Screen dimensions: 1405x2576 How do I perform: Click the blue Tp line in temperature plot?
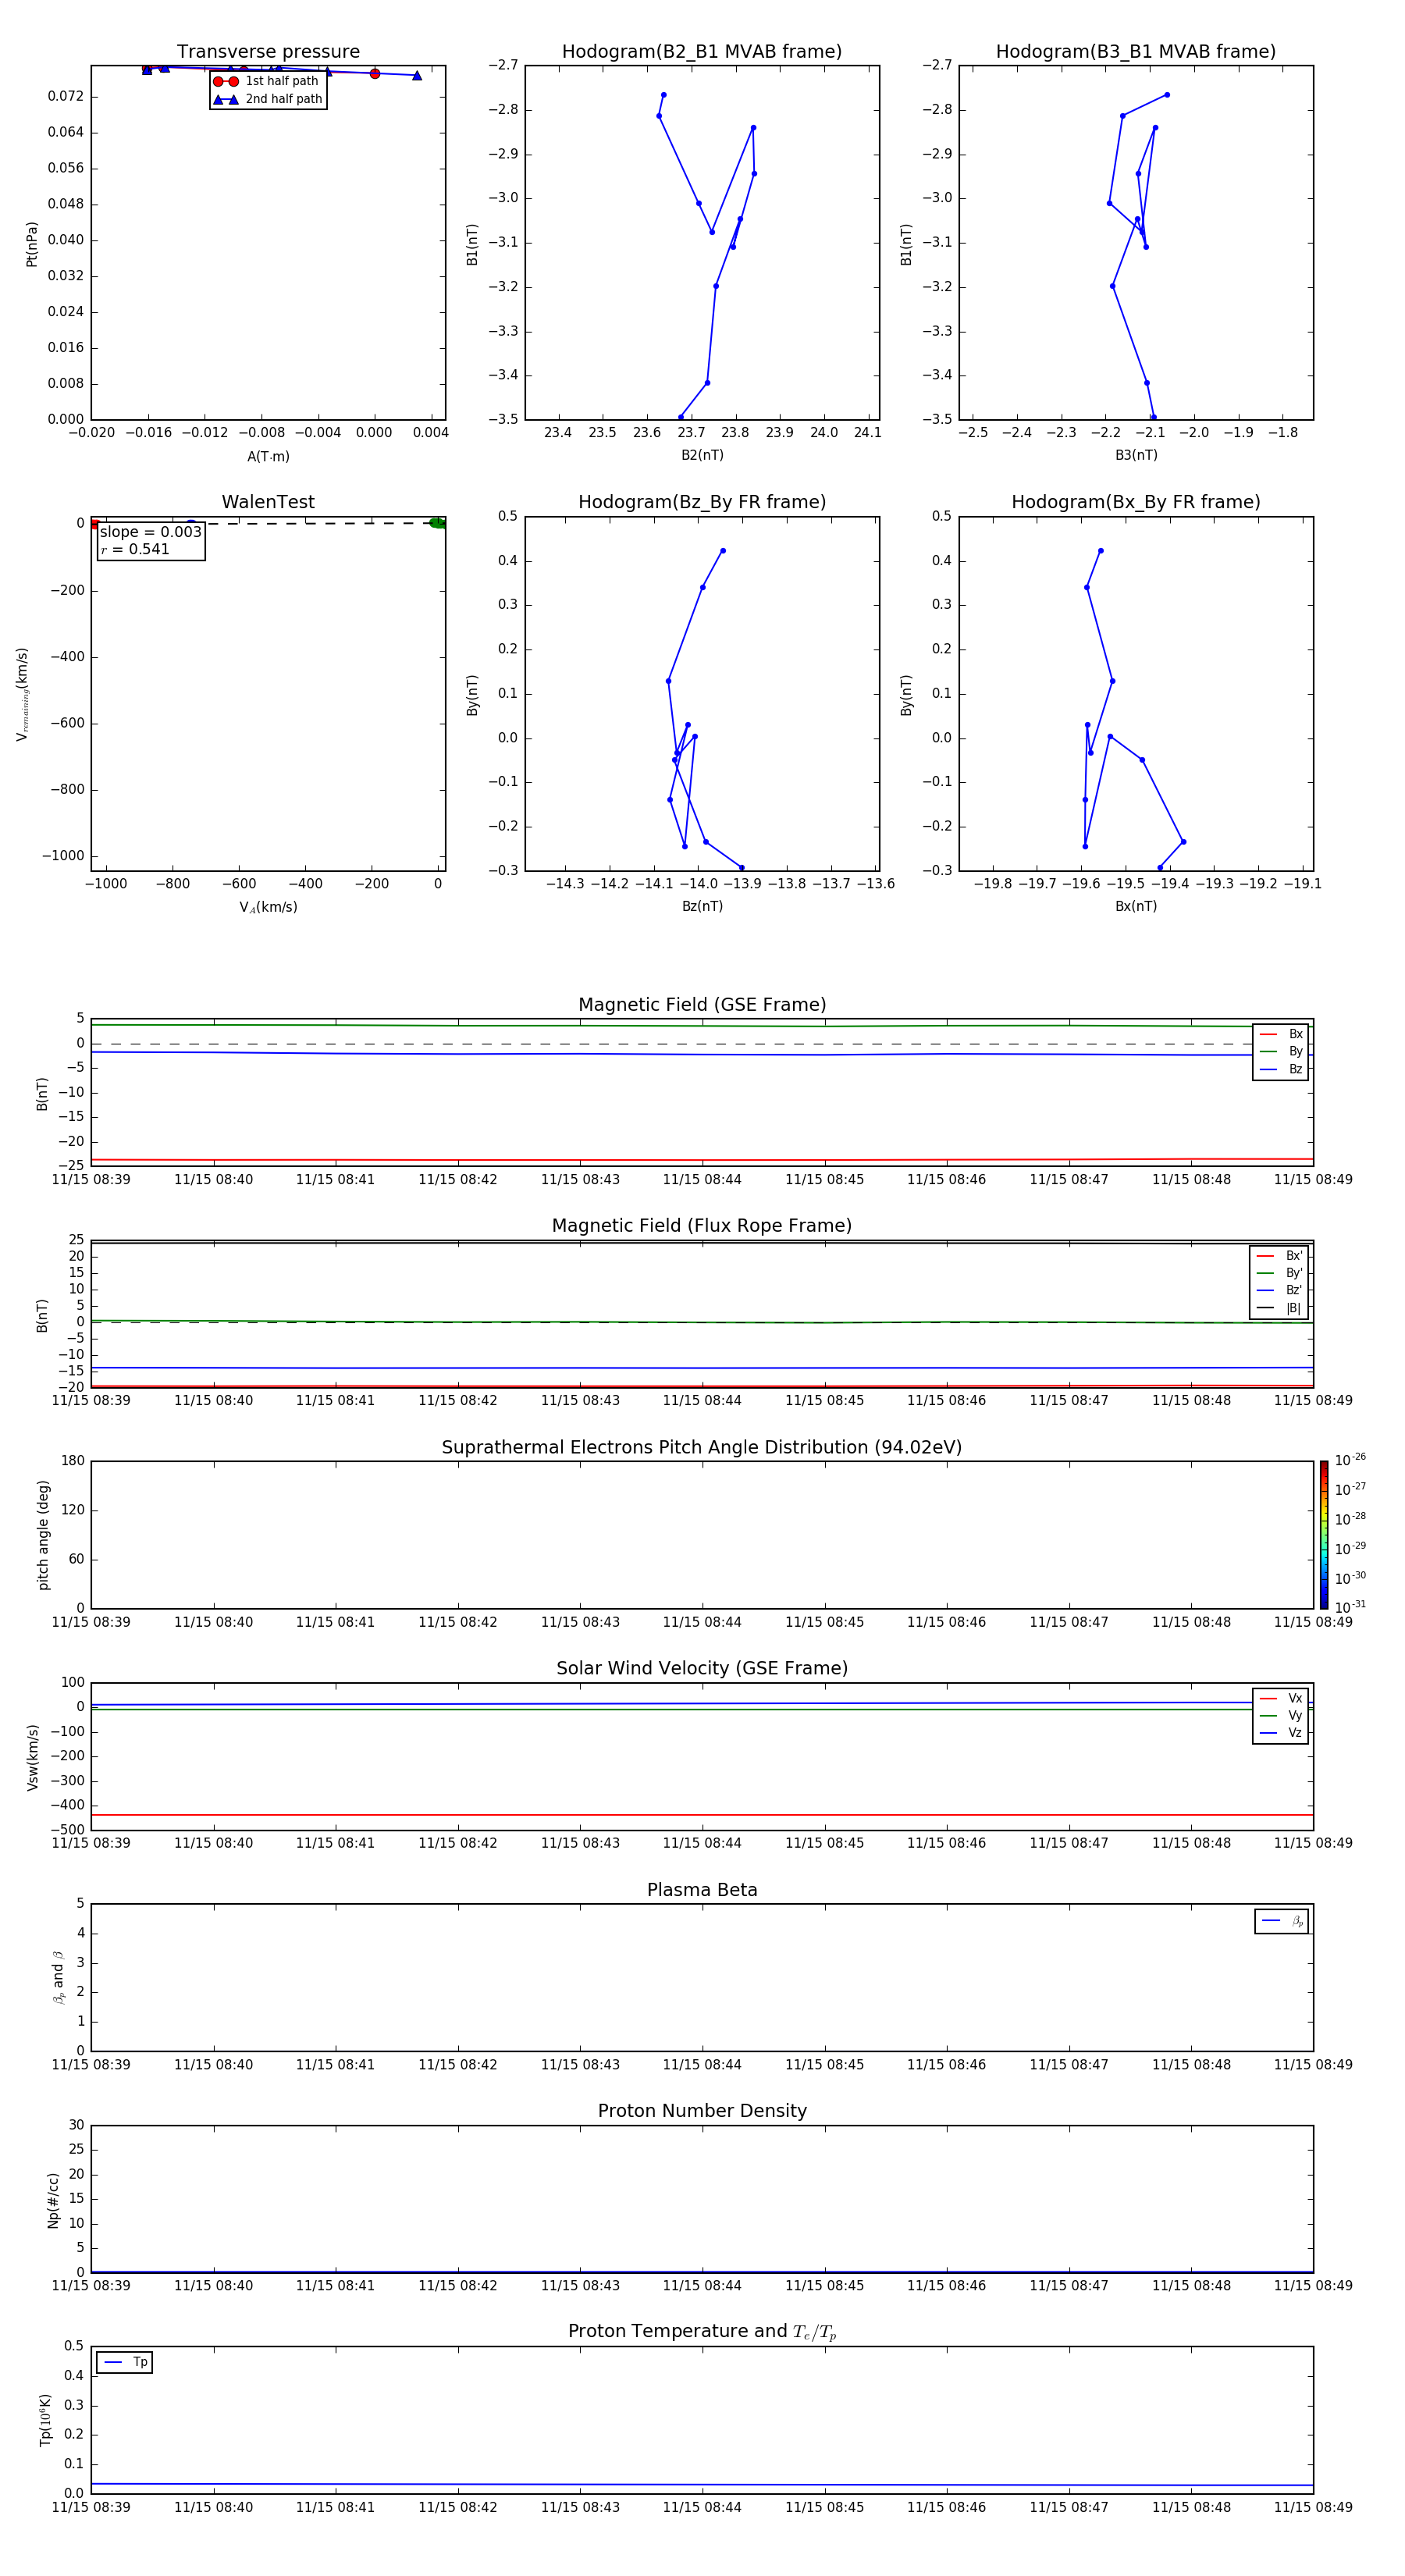coord(702,2485)
